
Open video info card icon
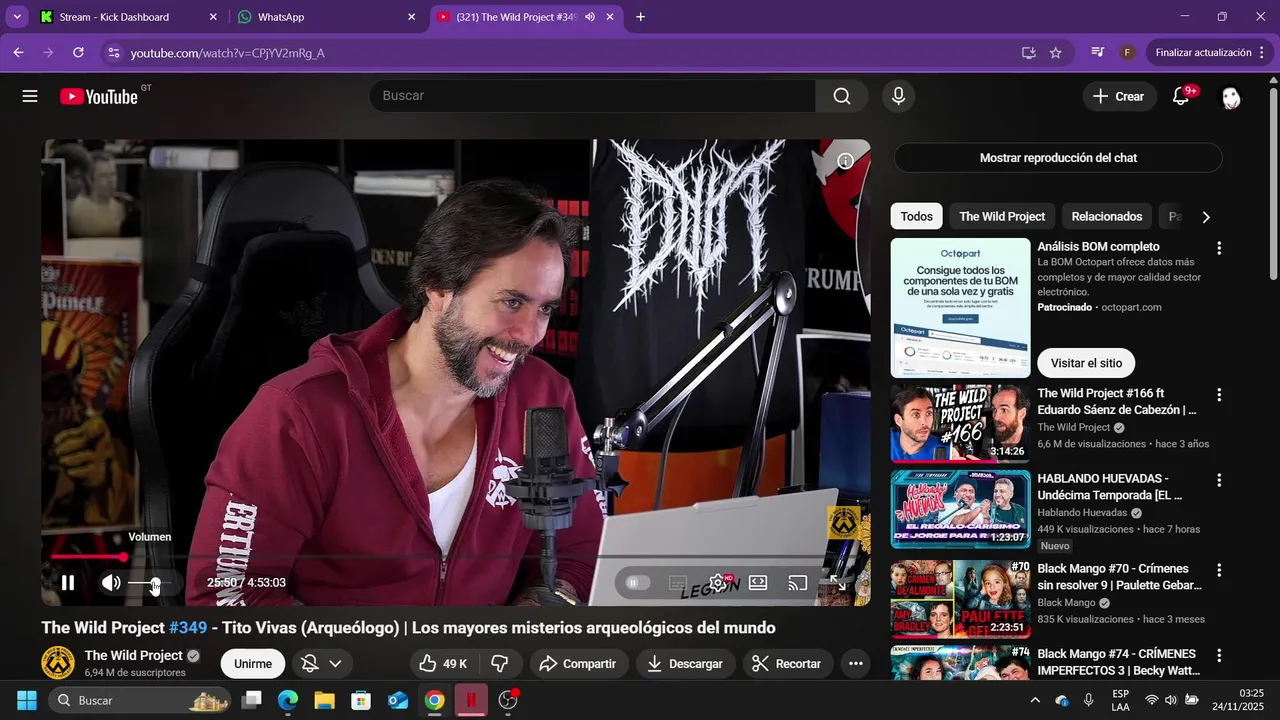click(x=845, y=161)
